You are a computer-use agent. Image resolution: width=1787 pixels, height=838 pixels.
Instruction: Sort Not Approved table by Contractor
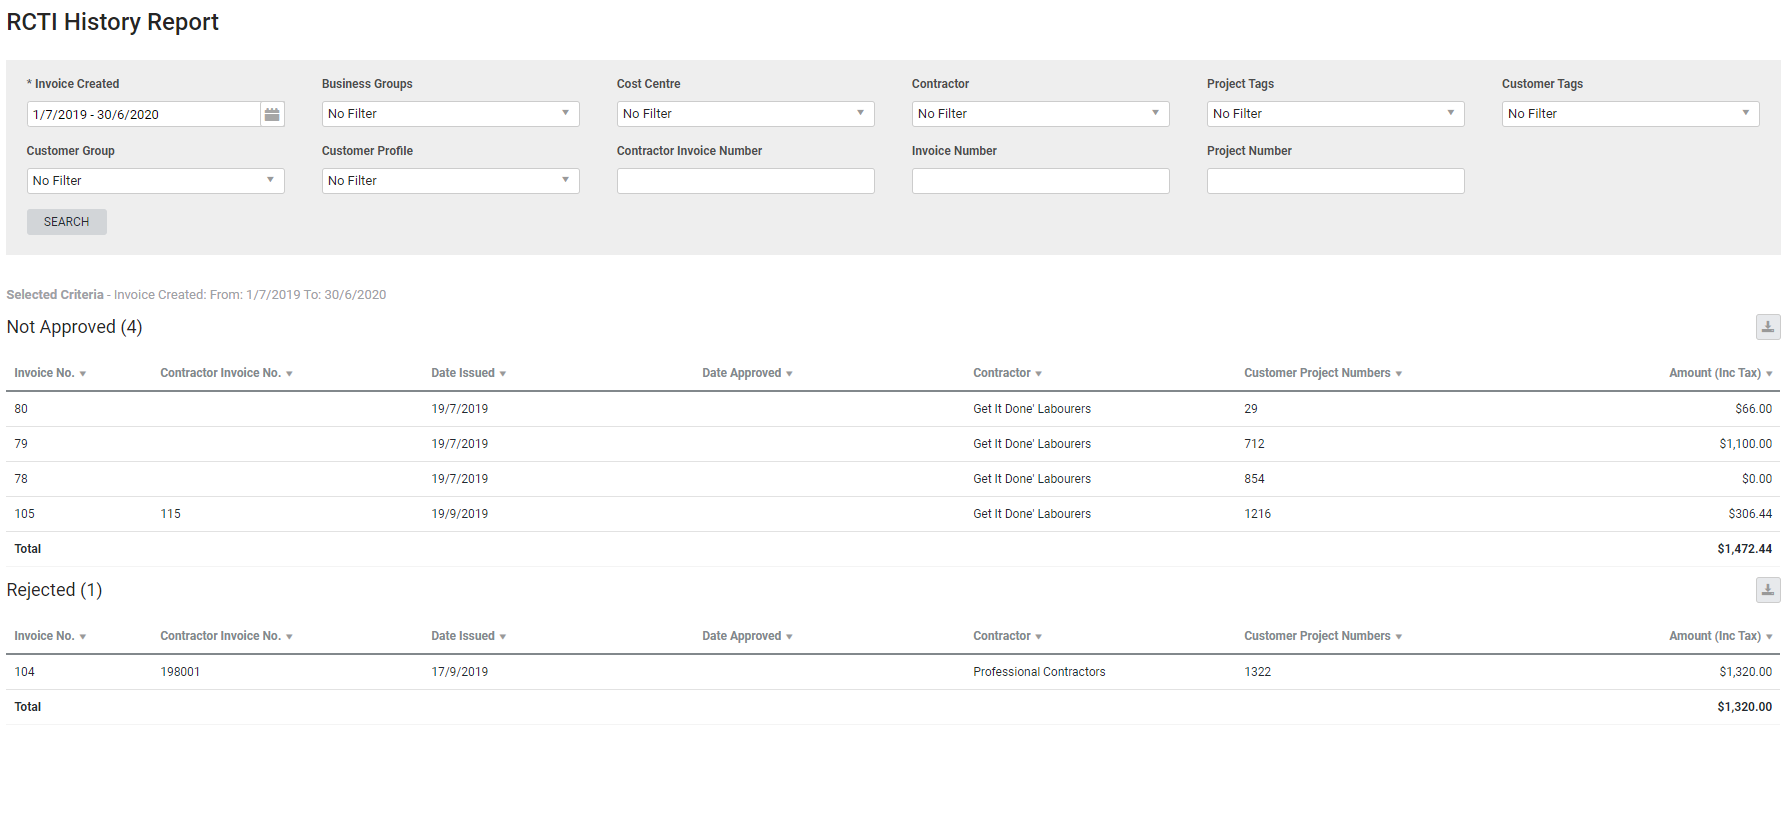click(x=1007, y=373)
